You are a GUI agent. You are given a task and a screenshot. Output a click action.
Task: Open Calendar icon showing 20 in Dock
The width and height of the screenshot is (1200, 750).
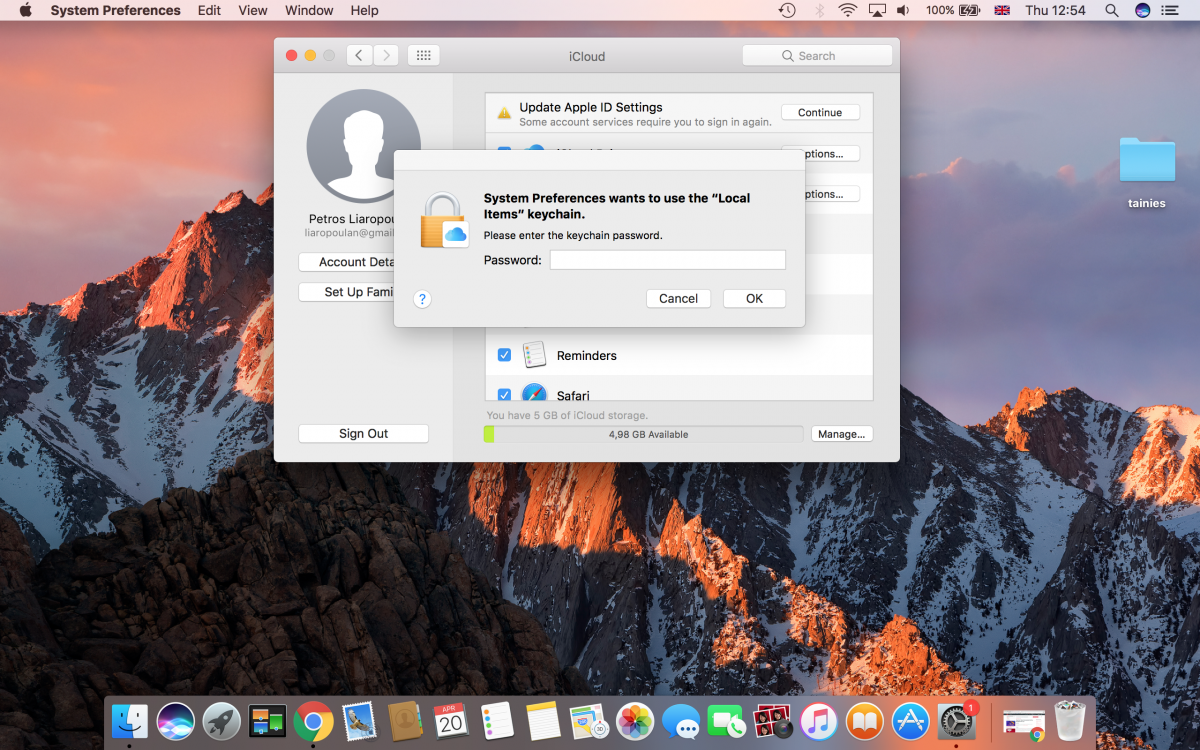[451, 721]
